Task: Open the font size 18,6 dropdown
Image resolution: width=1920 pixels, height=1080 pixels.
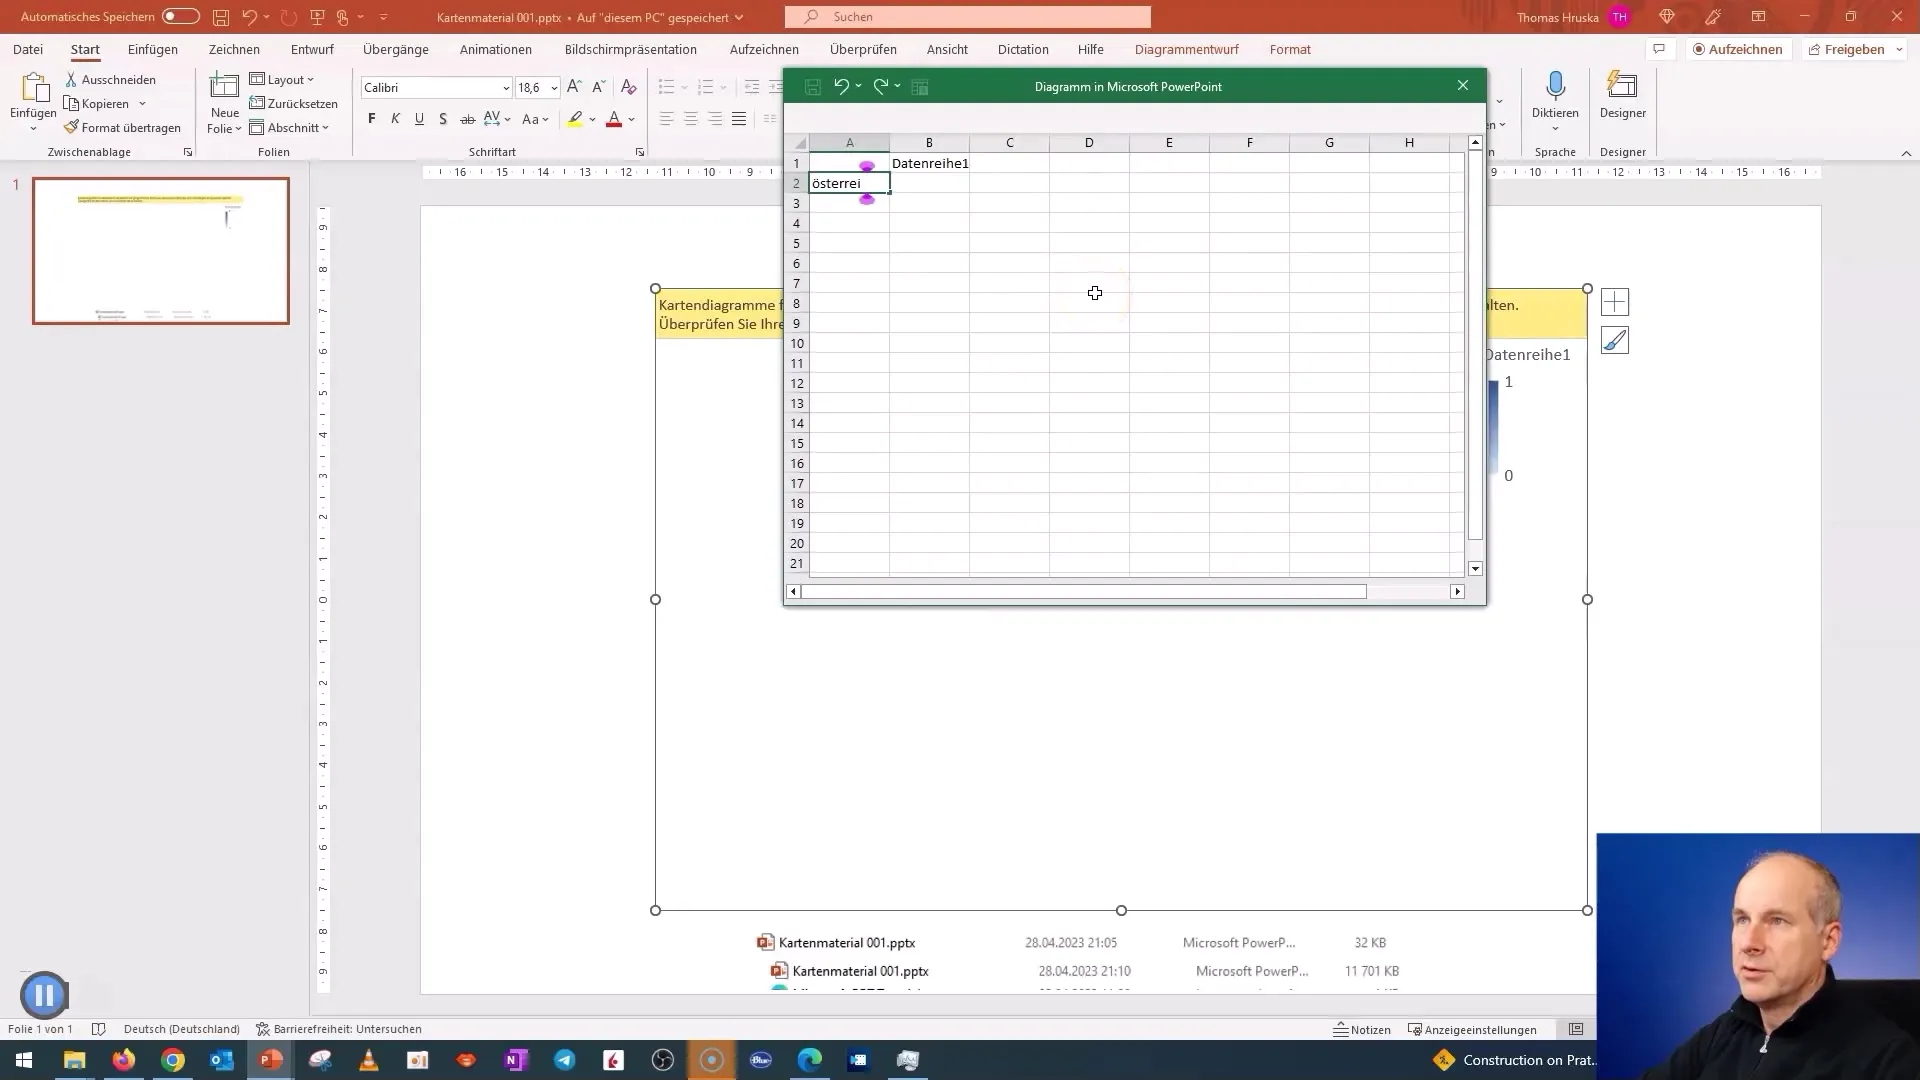Action: pyautogui.click(x=553, y=88)
